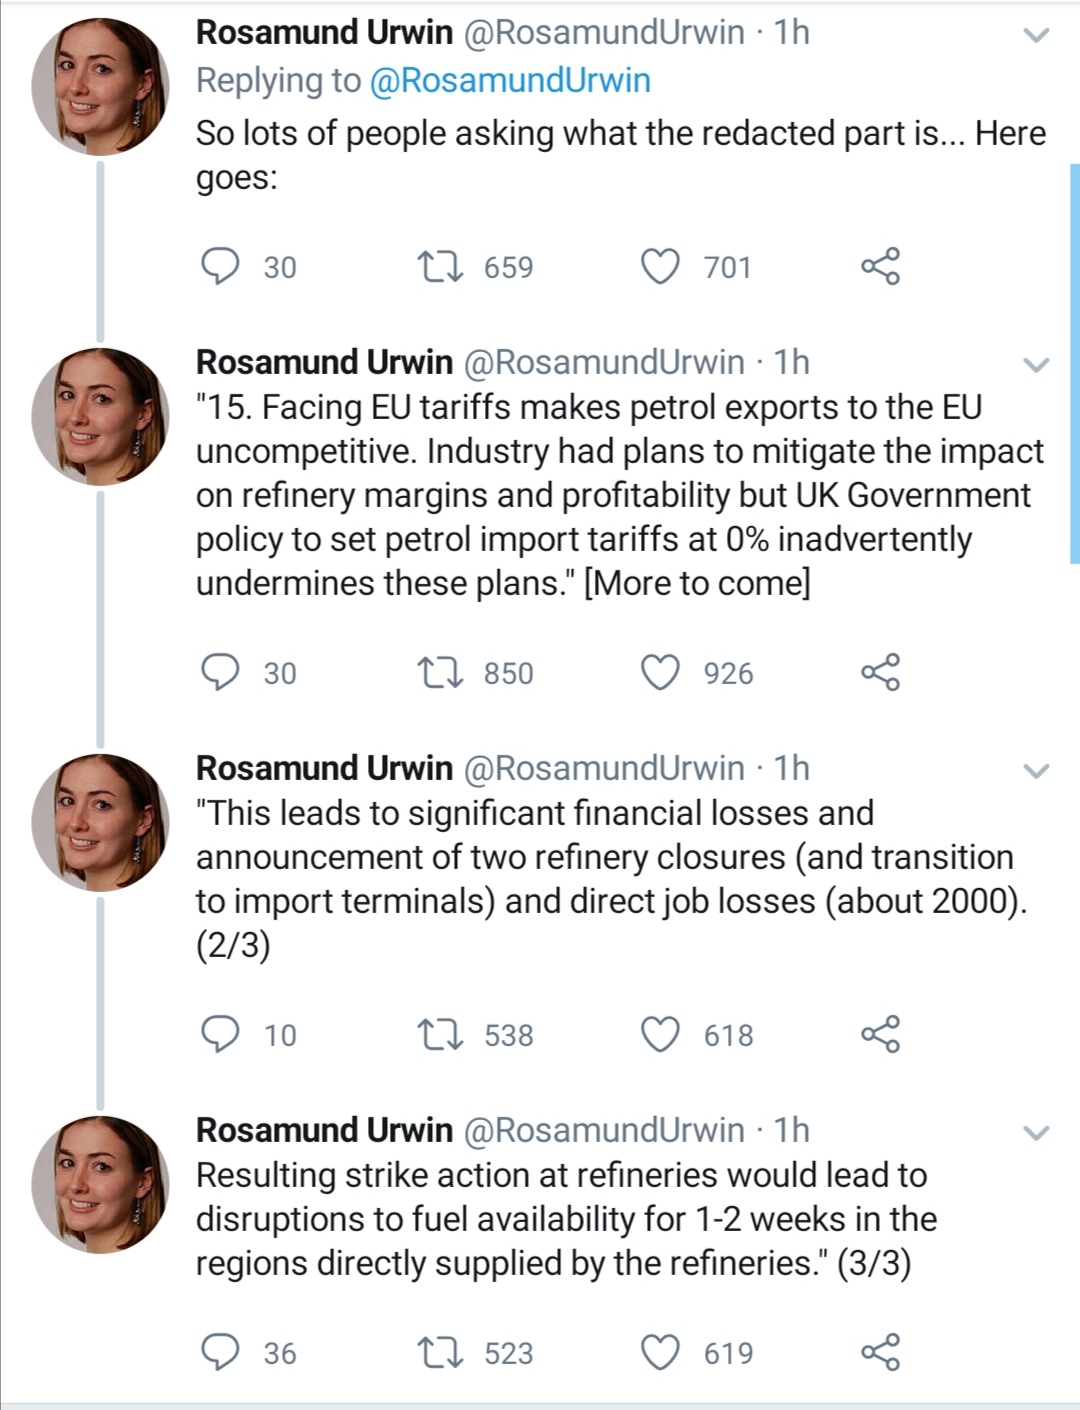Click the blue scrollbar on right edge
Viewport: 1080px width, 1410px height.
(x=1075, y=364)
